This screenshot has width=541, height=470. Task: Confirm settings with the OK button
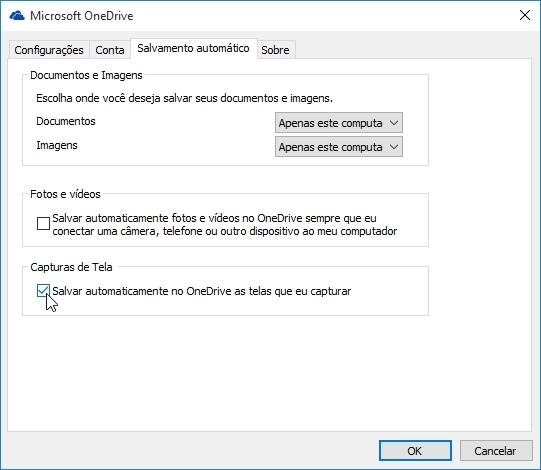pyautogui.click(x=415, y=451)
